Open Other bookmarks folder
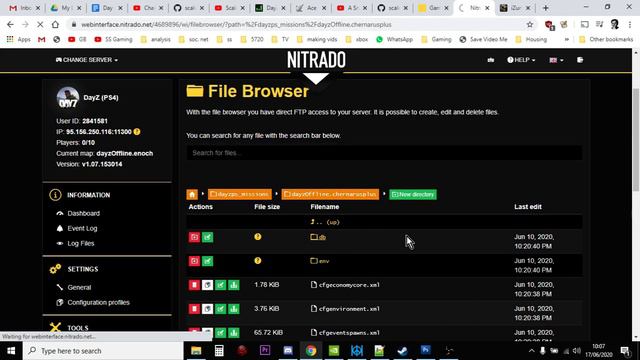This screenshot has height=360, width=640. click(606, 40)
